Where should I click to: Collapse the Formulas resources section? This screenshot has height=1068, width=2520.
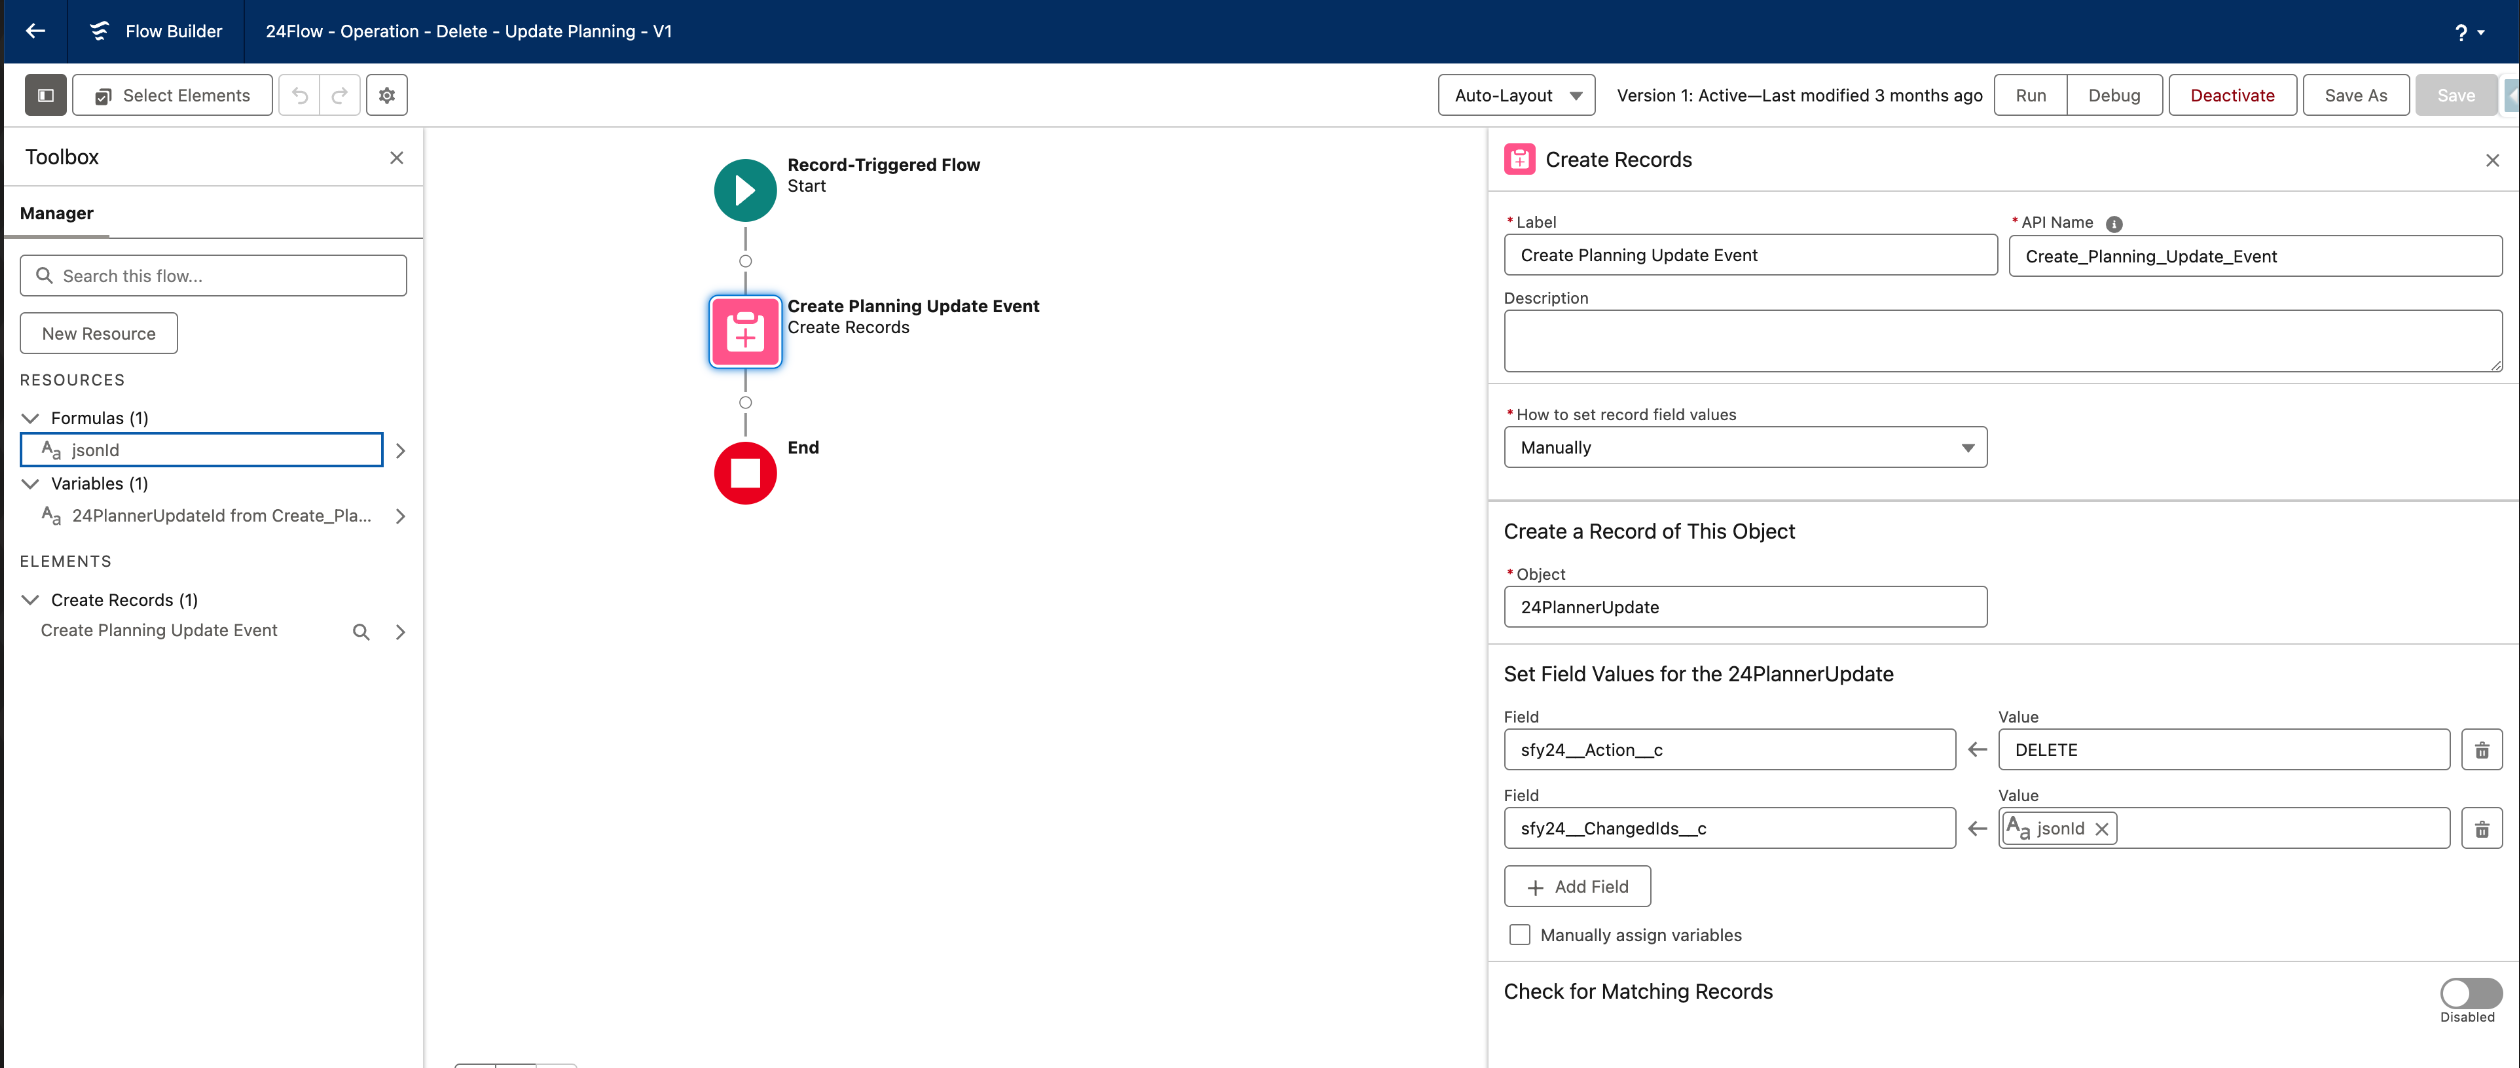point(31,418)
